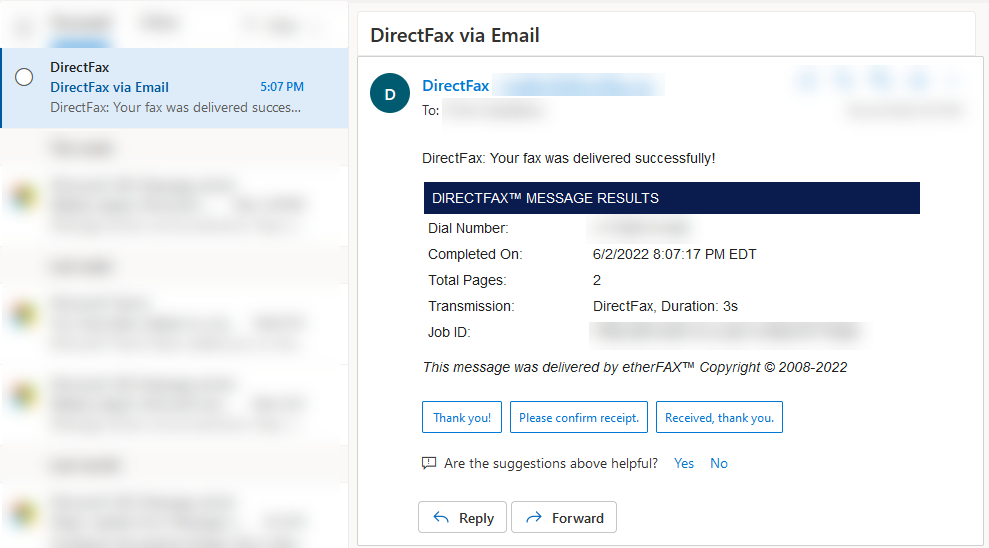
Task: Tick the selection circle on the DirectFax message
Action: pos(25,77)
